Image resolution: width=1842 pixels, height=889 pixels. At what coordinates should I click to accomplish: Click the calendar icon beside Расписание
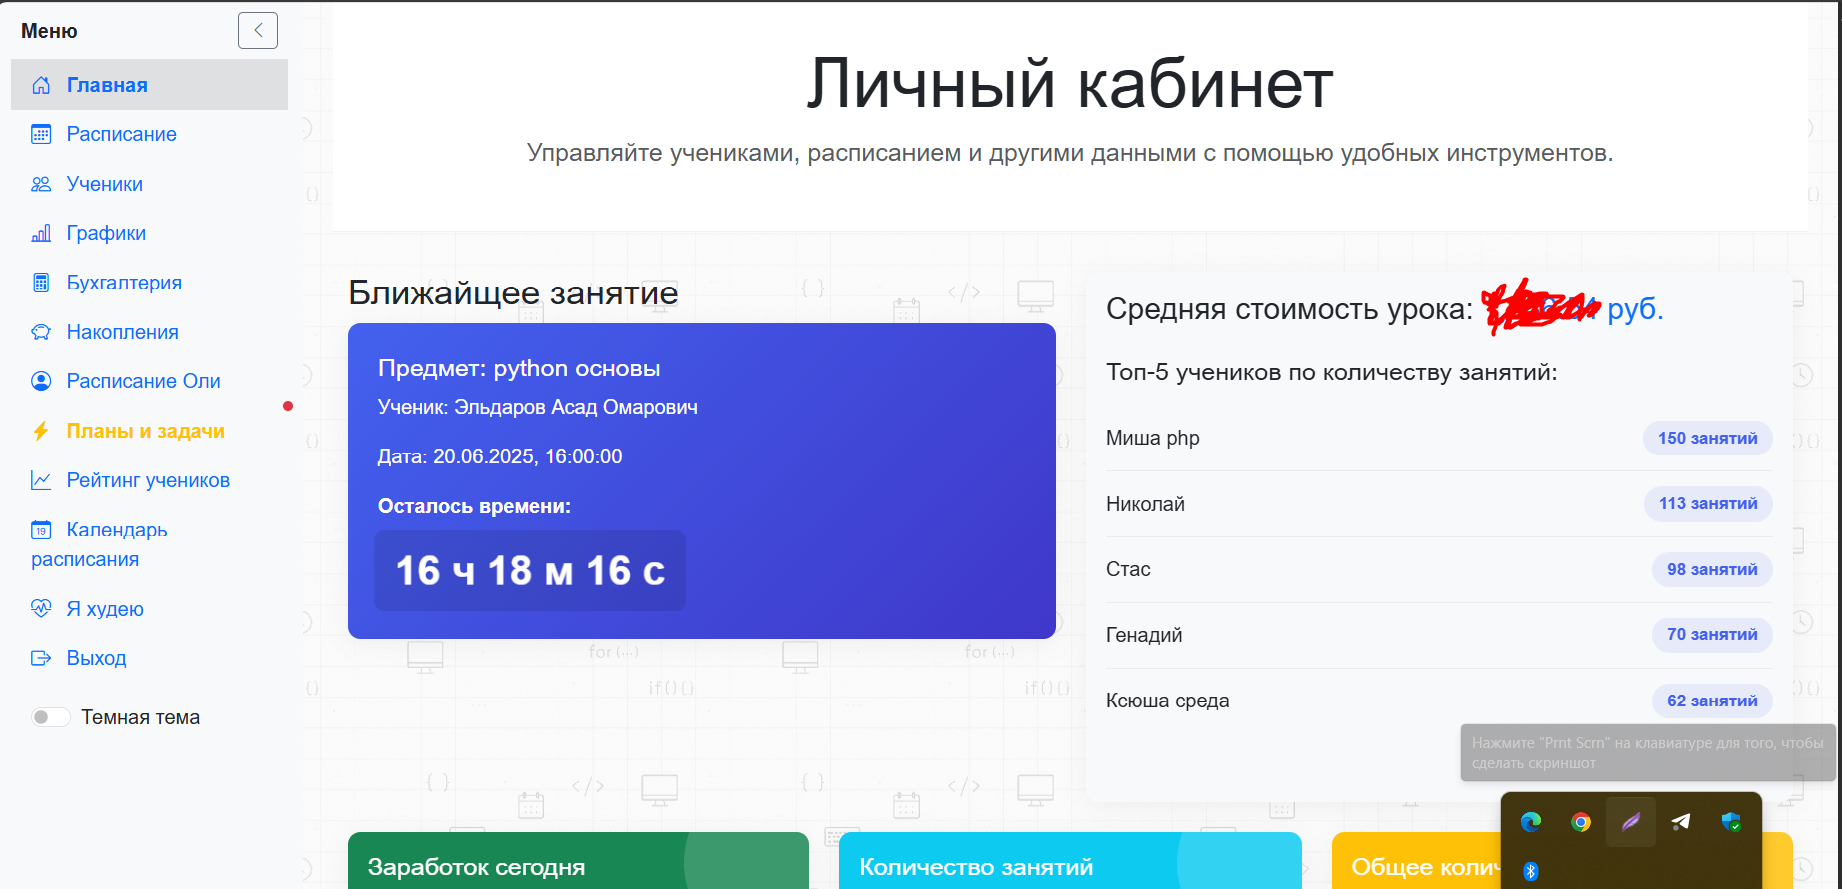(41, 134)
